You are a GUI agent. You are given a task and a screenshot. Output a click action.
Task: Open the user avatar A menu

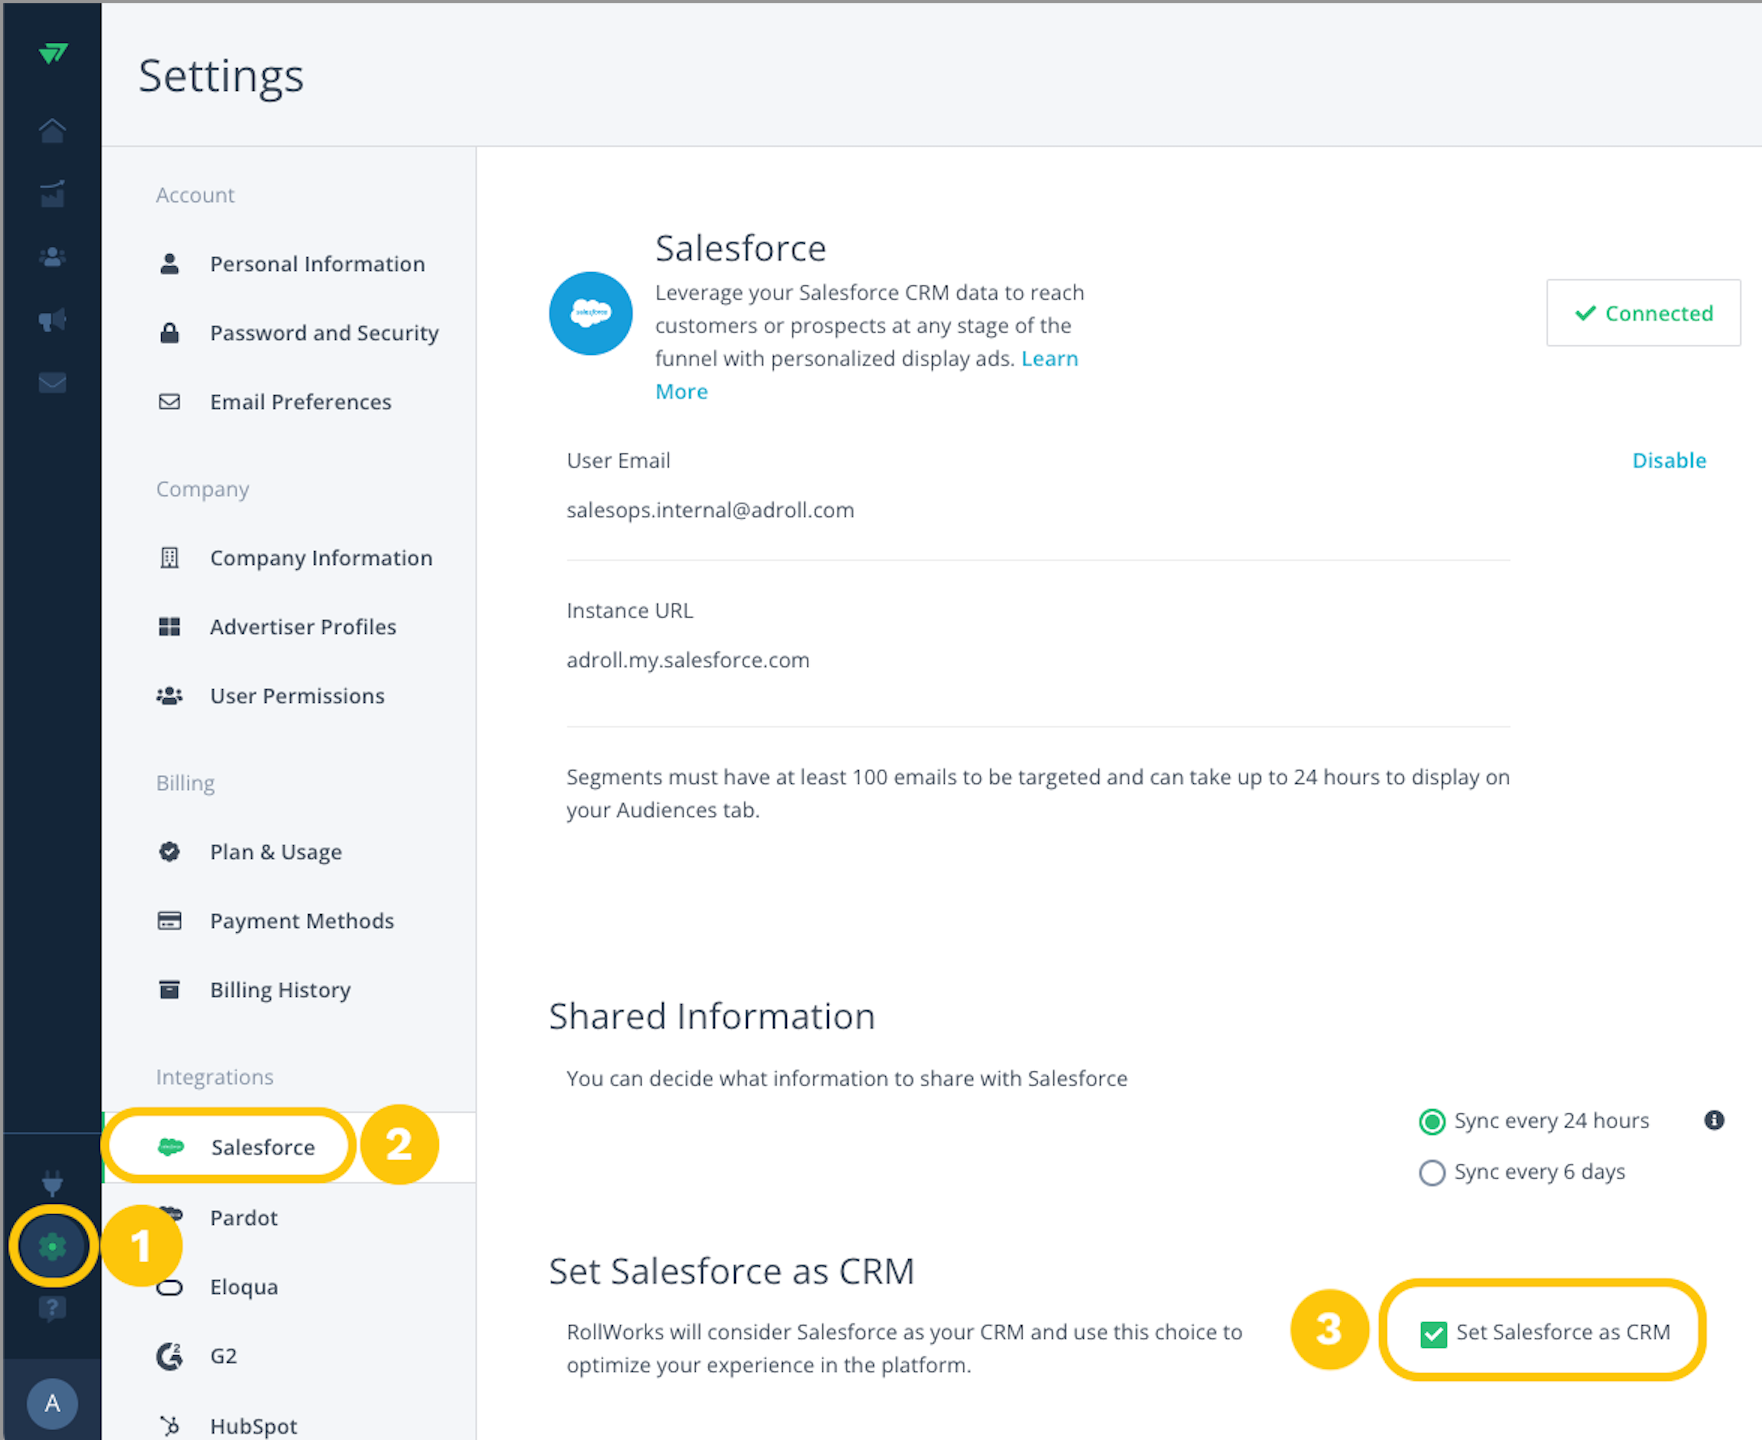point(53,1403)
